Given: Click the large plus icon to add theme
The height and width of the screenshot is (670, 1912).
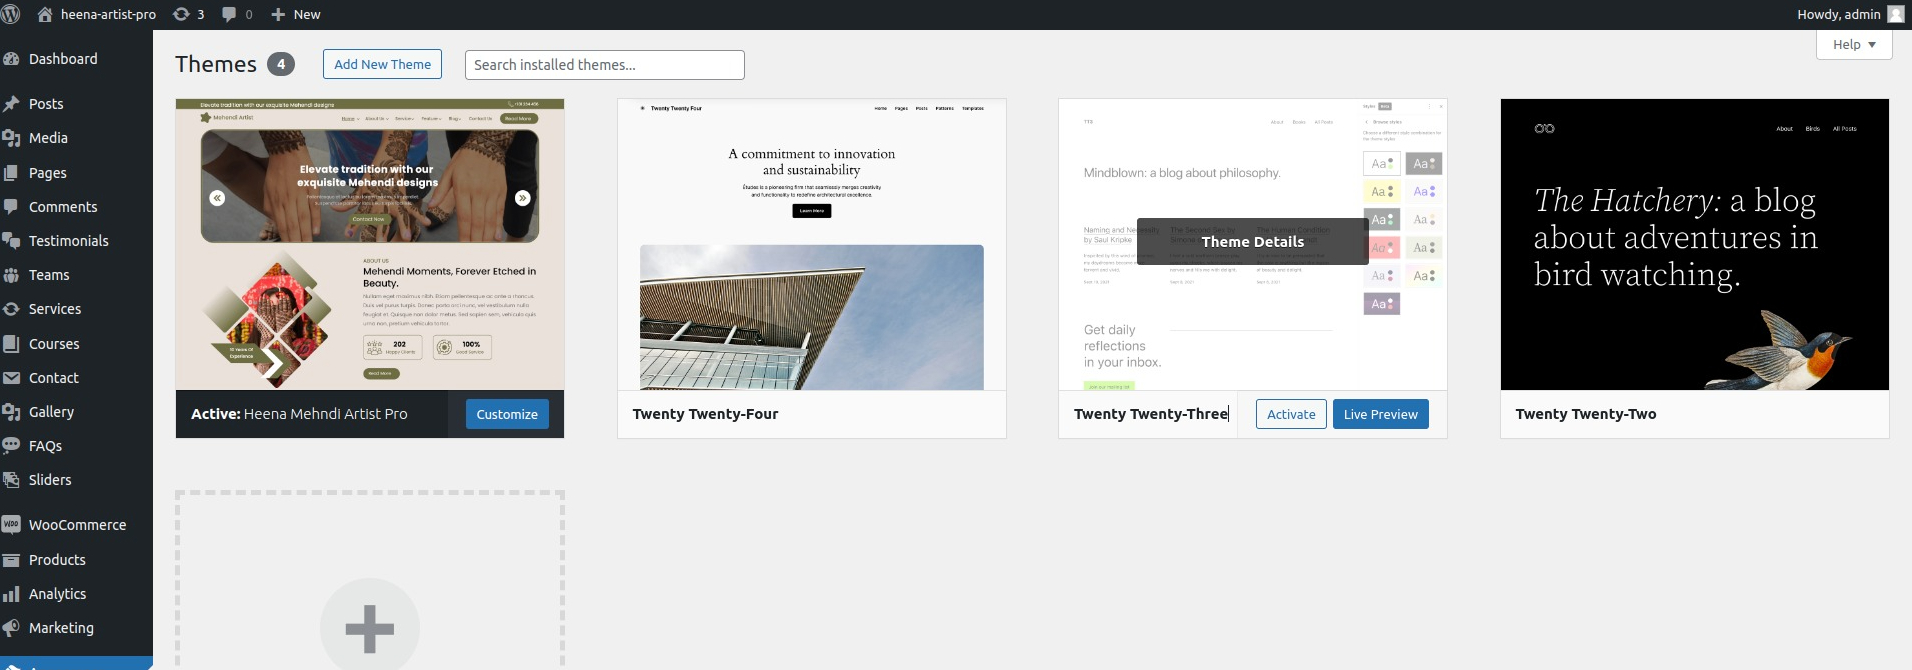Looking at the screenshot, I should (370, 629).
